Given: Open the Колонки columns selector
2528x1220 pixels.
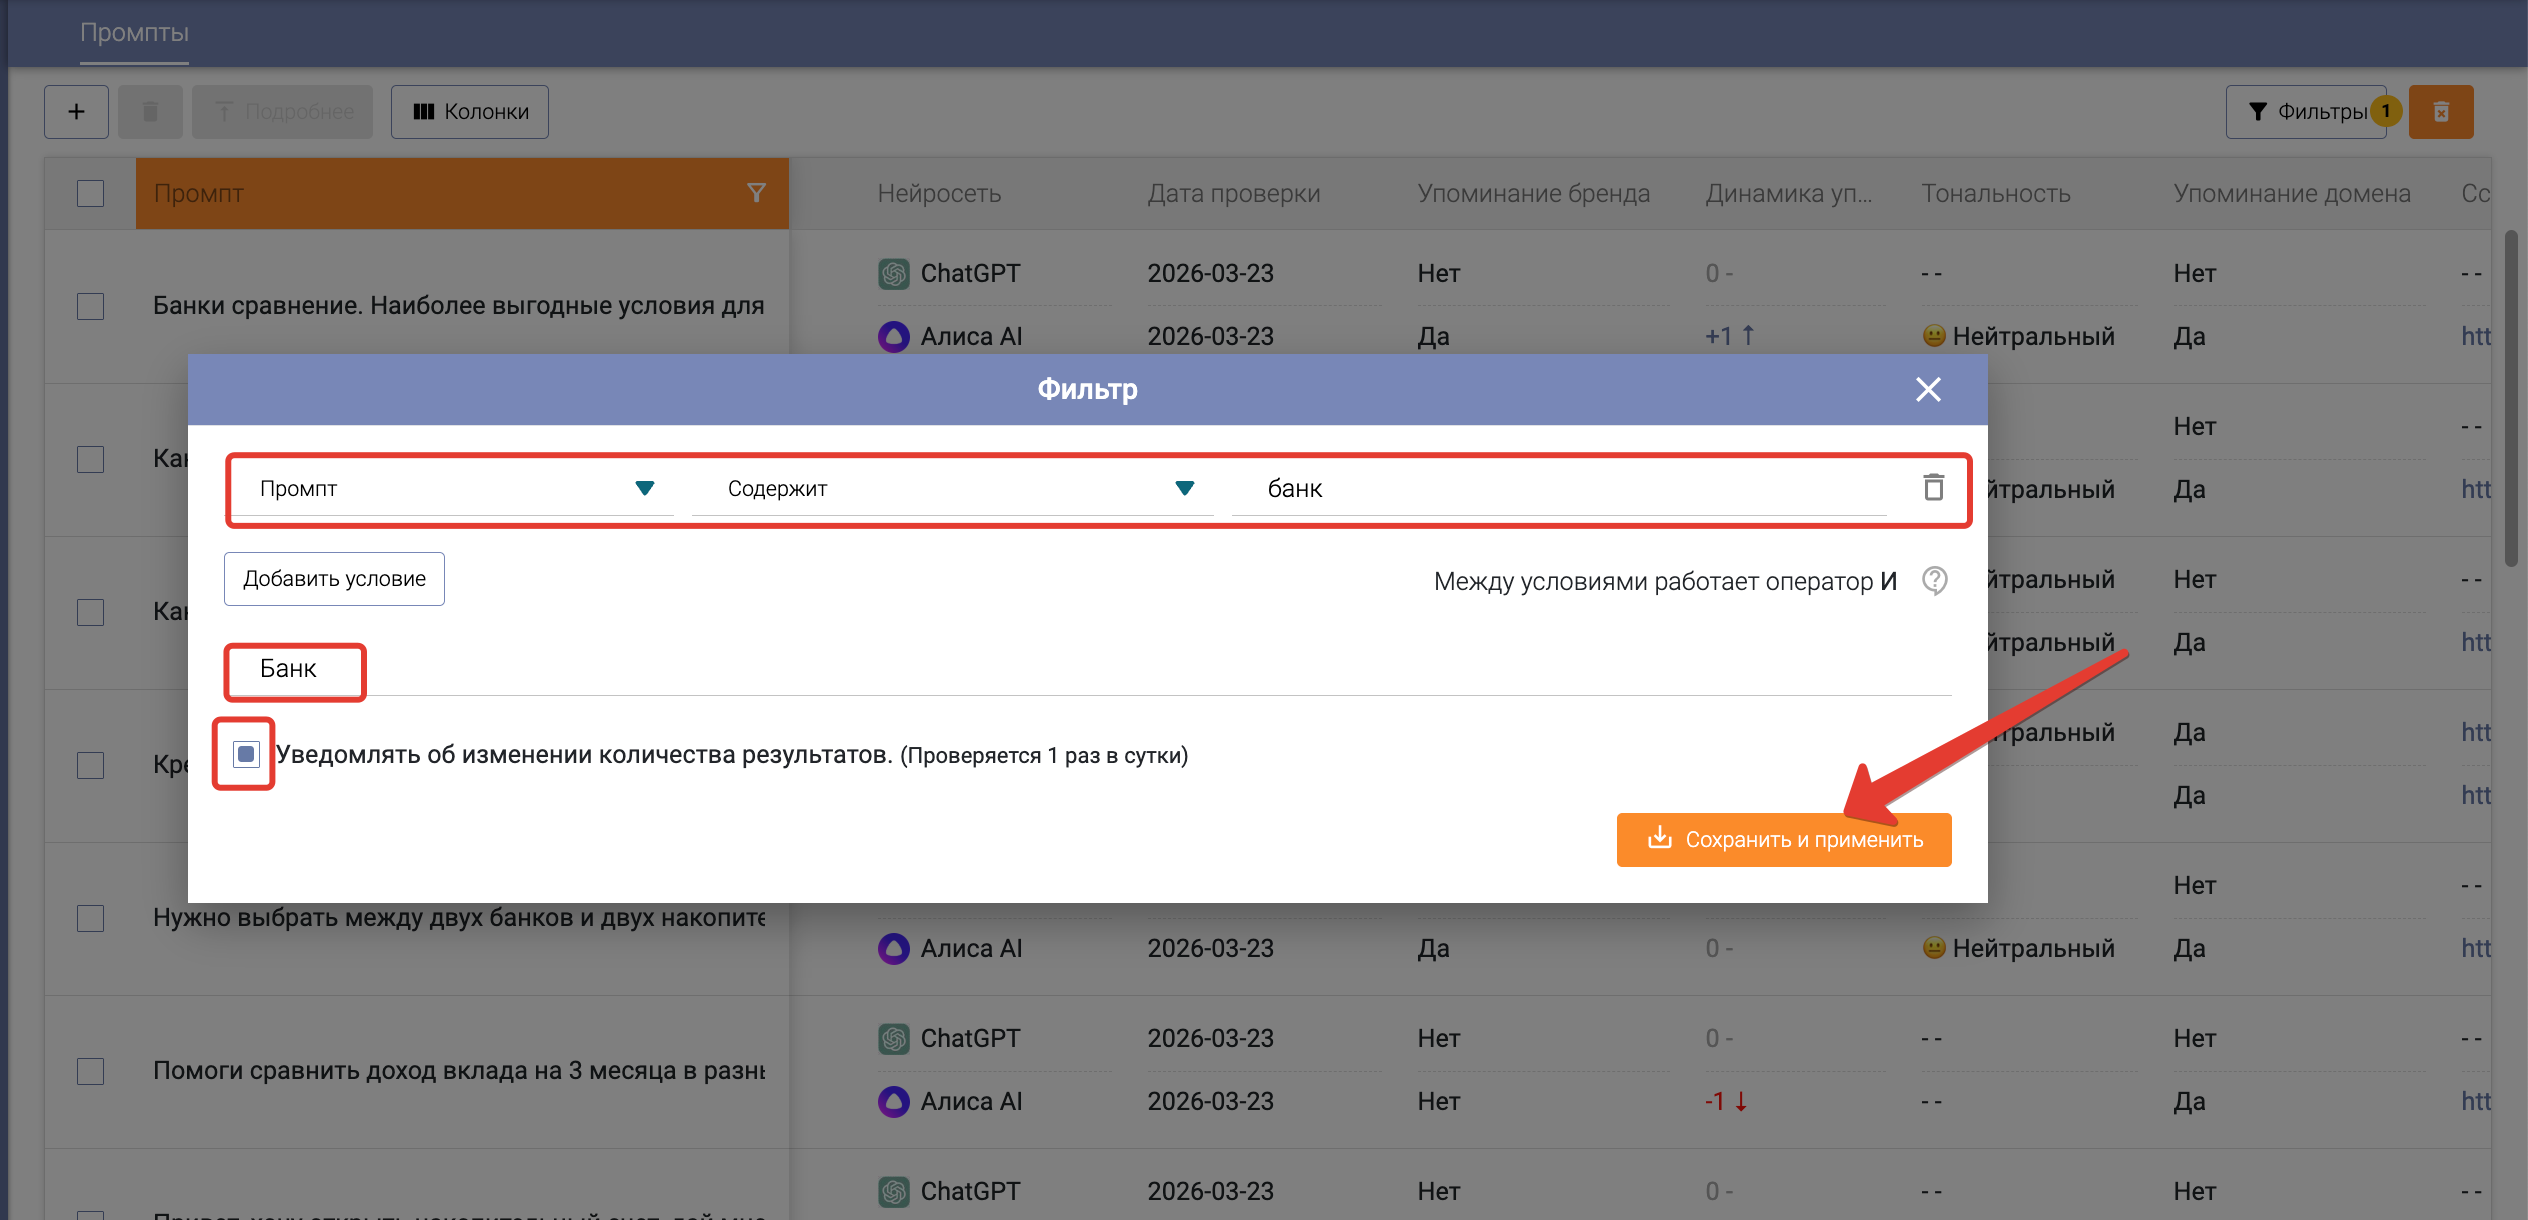Looking at the screenshot, I should pos(469,112).
